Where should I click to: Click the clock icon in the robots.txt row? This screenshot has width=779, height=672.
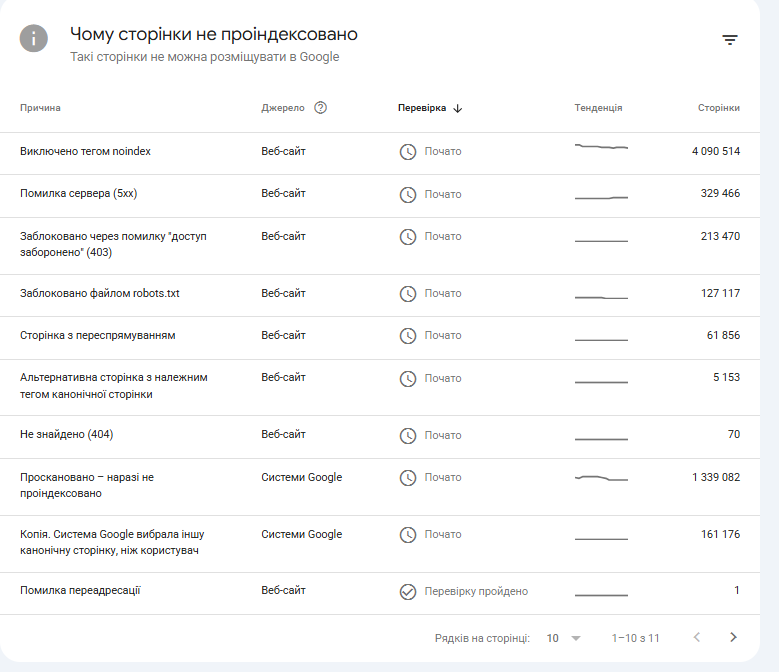pos(408,294)
